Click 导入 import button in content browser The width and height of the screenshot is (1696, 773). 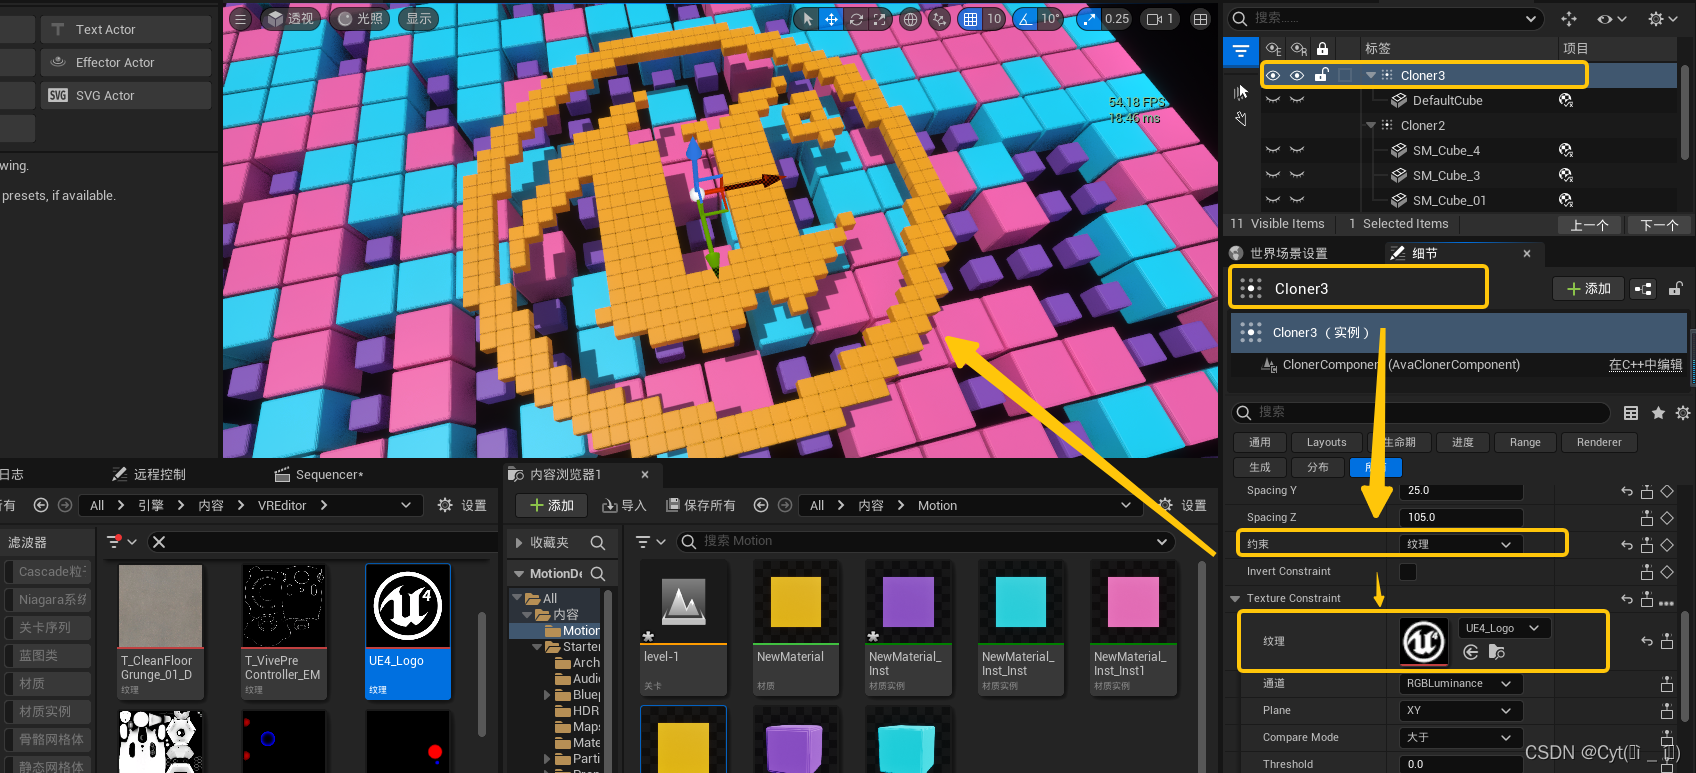tap(625, 505)
